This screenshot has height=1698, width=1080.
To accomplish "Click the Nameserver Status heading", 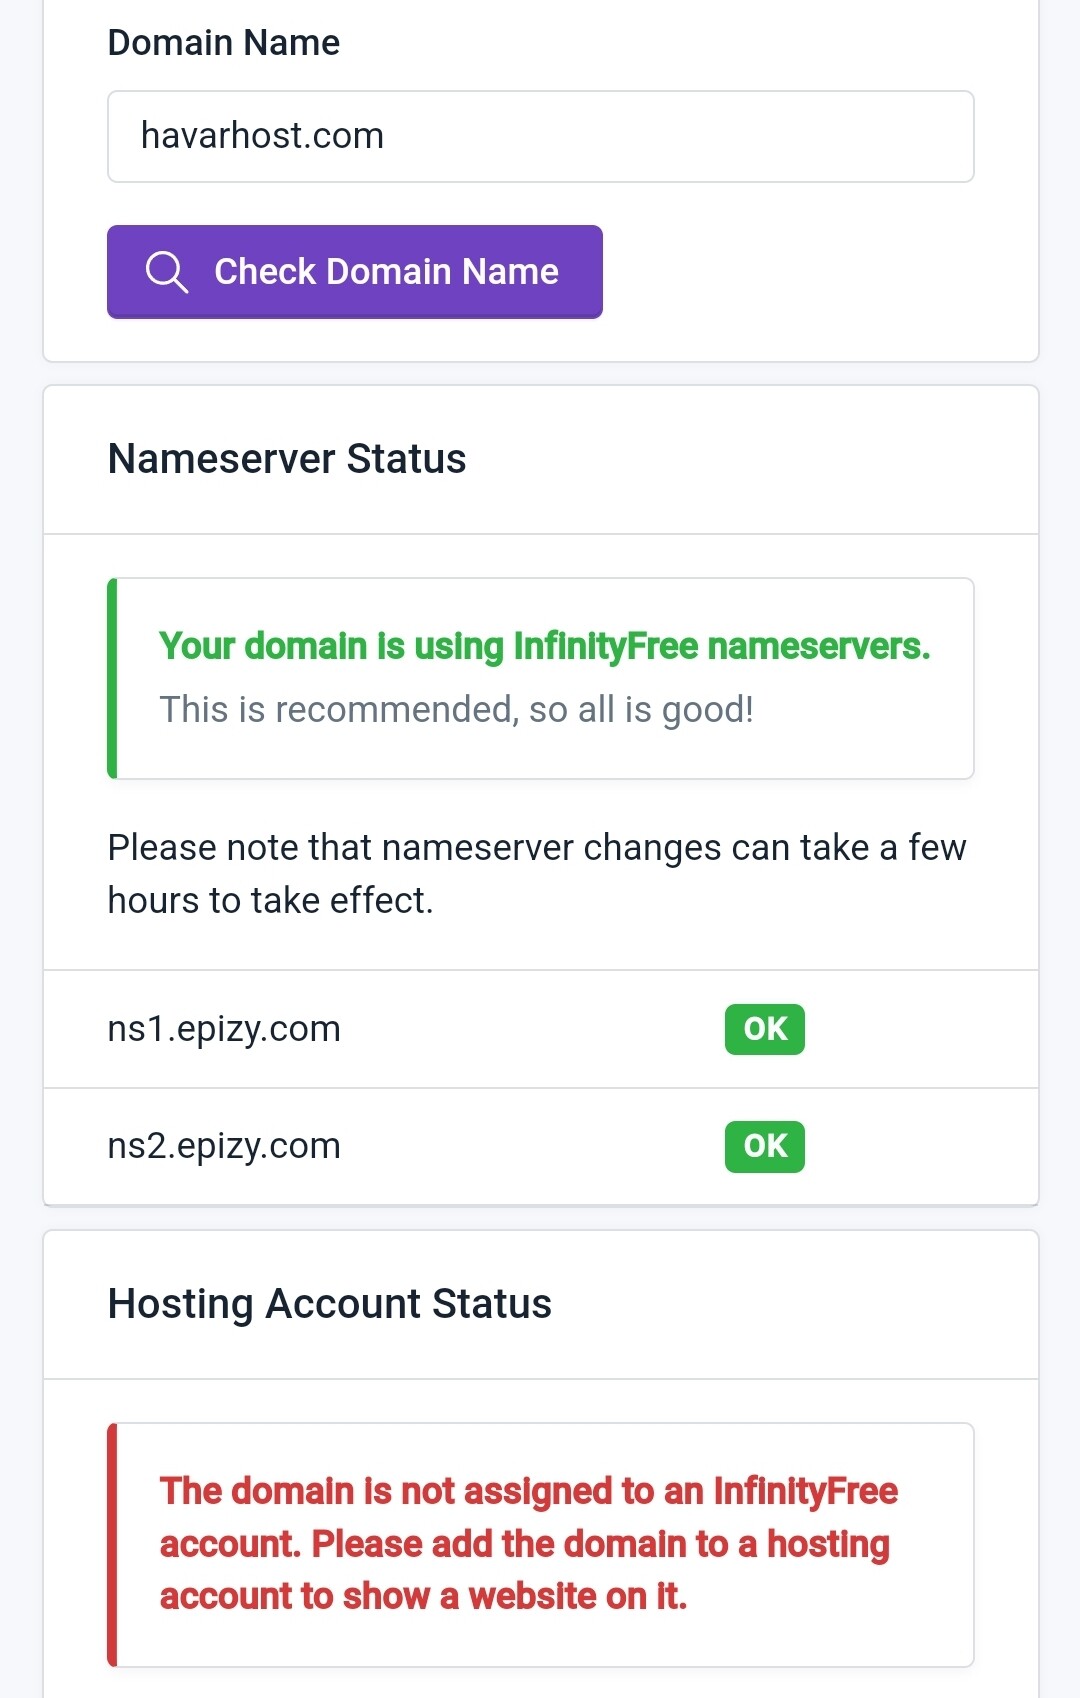I will tap(287, 459).
